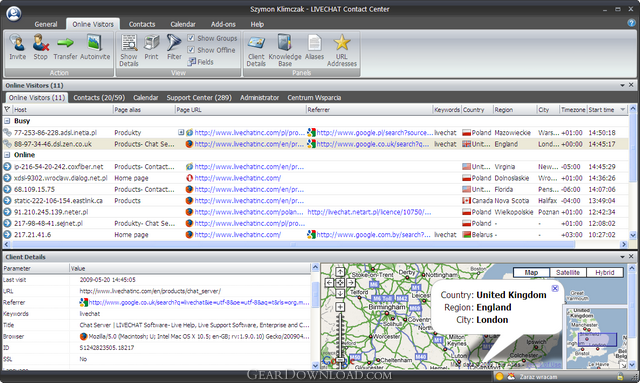Screen dimensions: 640x383
Task: Select the static-222-106-154.eastlink.ca visitor row
Action: click(x=315, y=200)
